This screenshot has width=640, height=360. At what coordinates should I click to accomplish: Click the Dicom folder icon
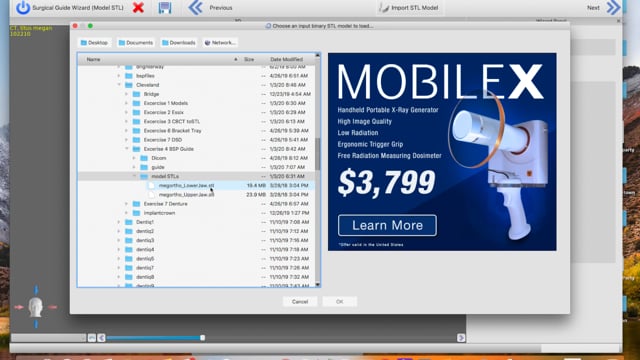[x=144, y=158]
